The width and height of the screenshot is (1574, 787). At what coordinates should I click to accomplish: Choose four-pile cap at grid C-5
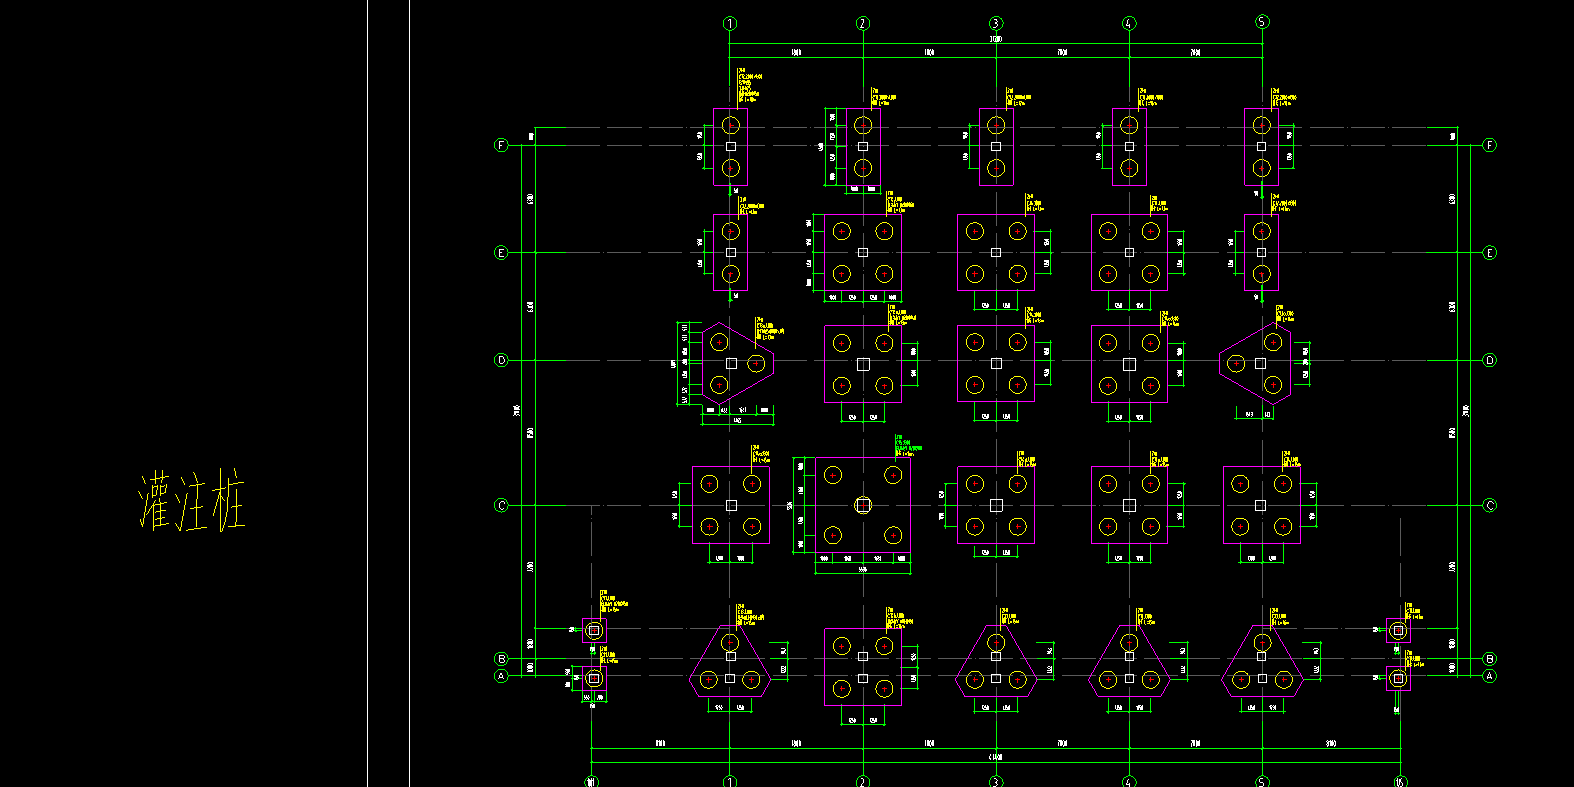coord(1261,505)
